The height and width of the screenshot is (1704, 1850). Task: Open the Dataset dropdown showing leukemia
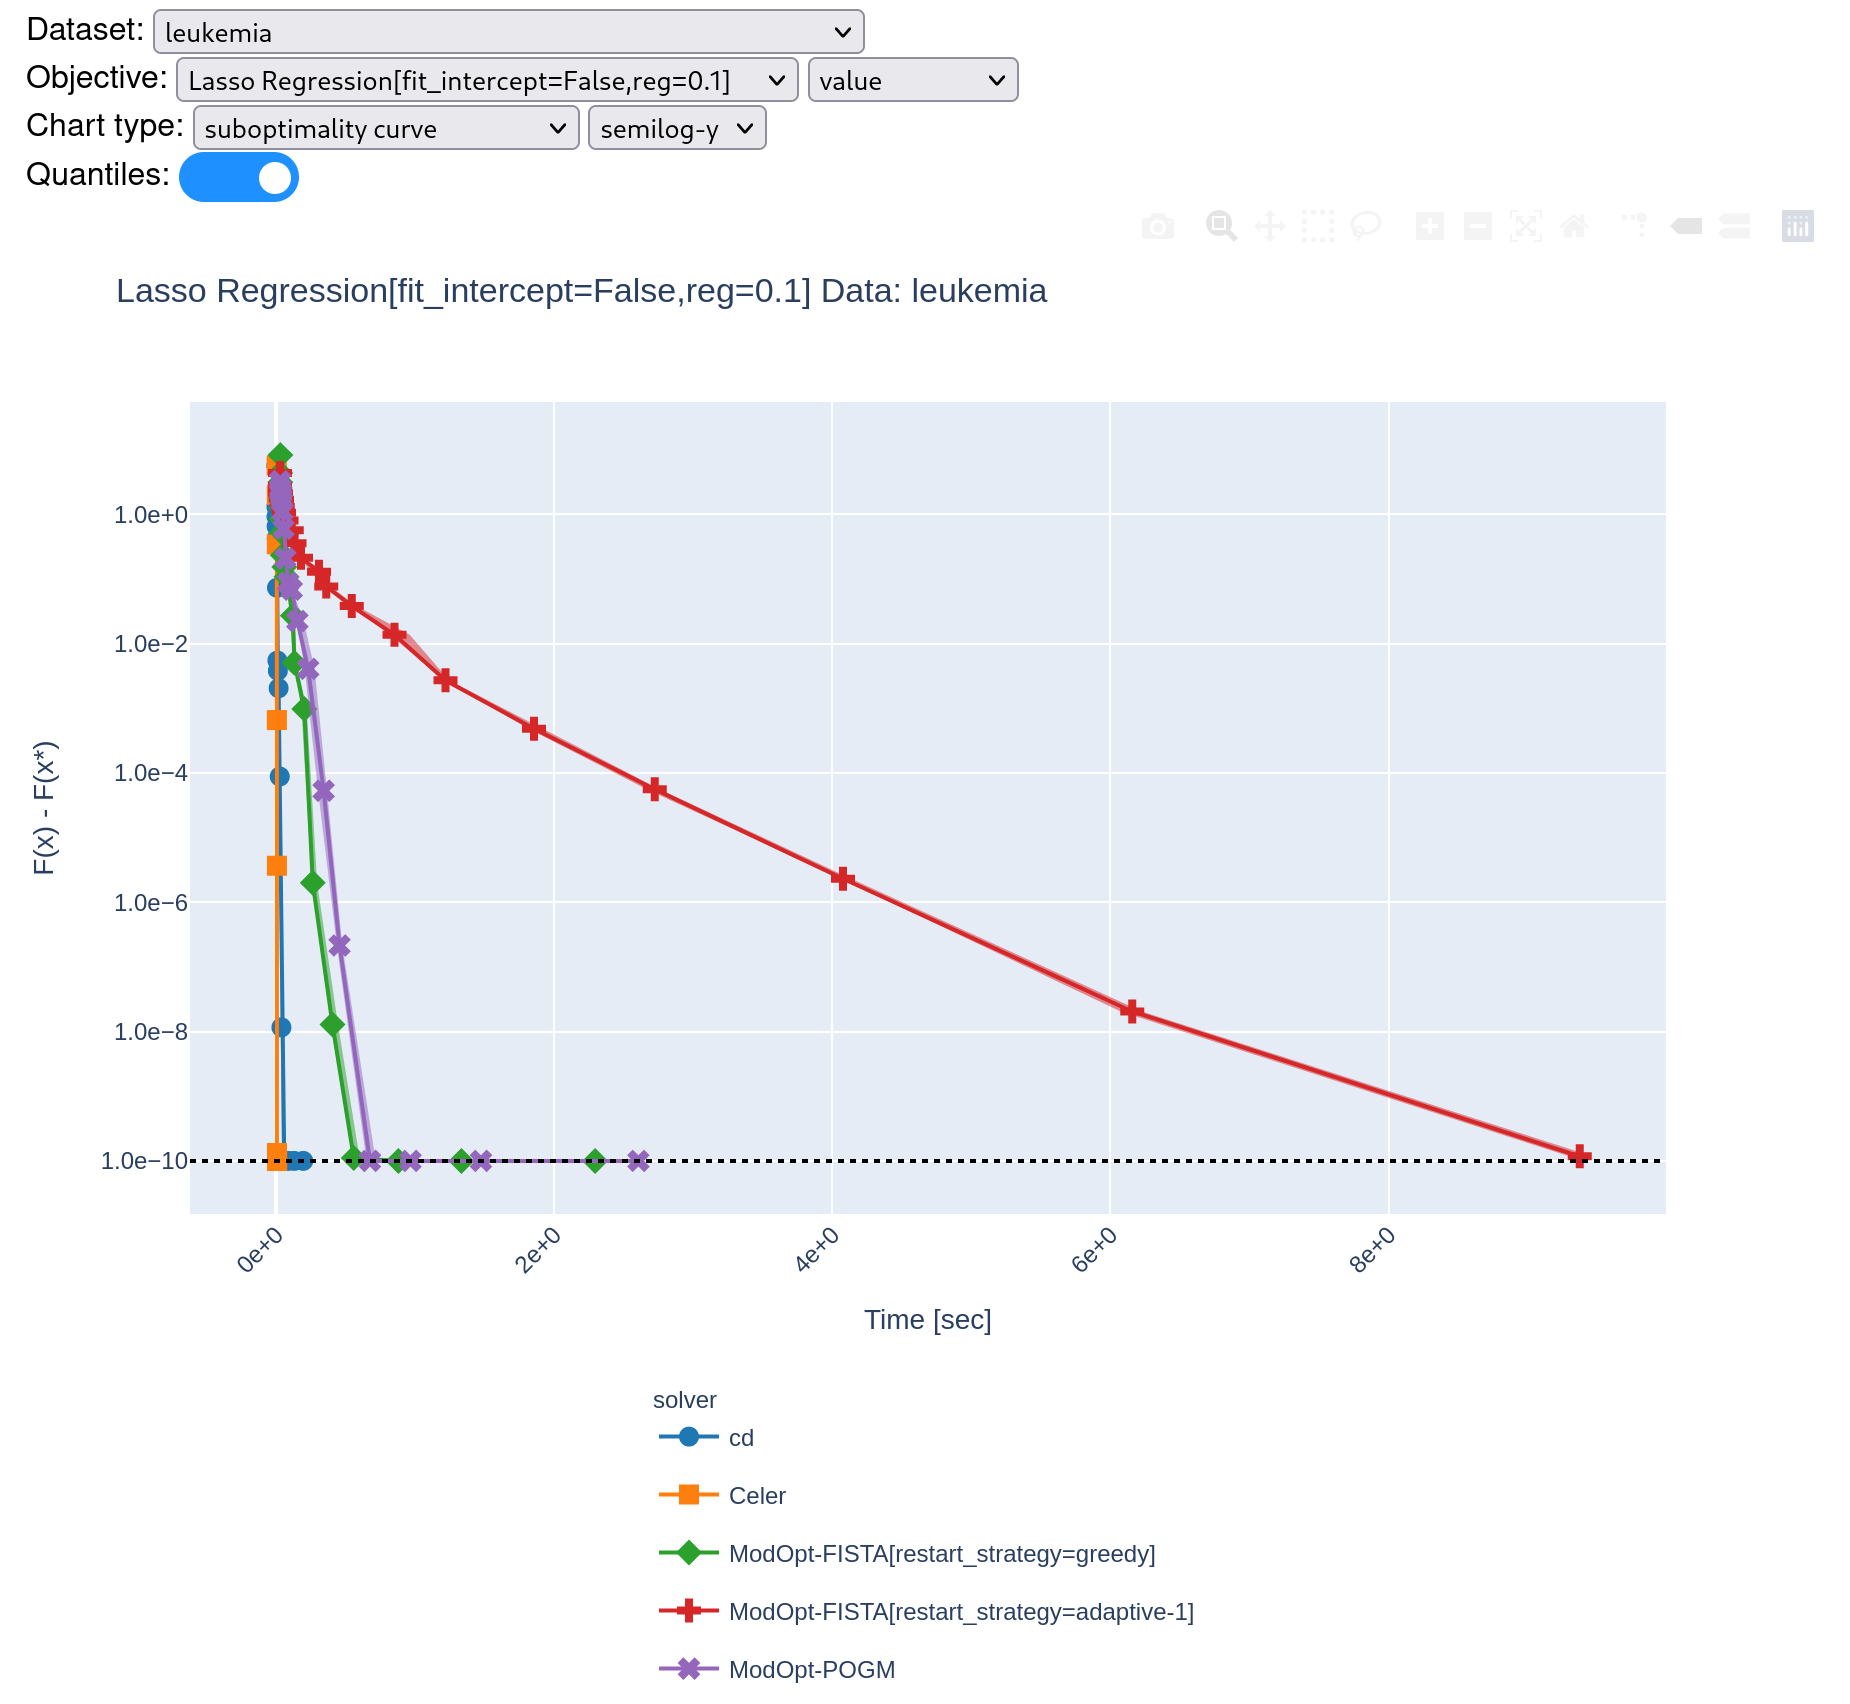(508, 32)
